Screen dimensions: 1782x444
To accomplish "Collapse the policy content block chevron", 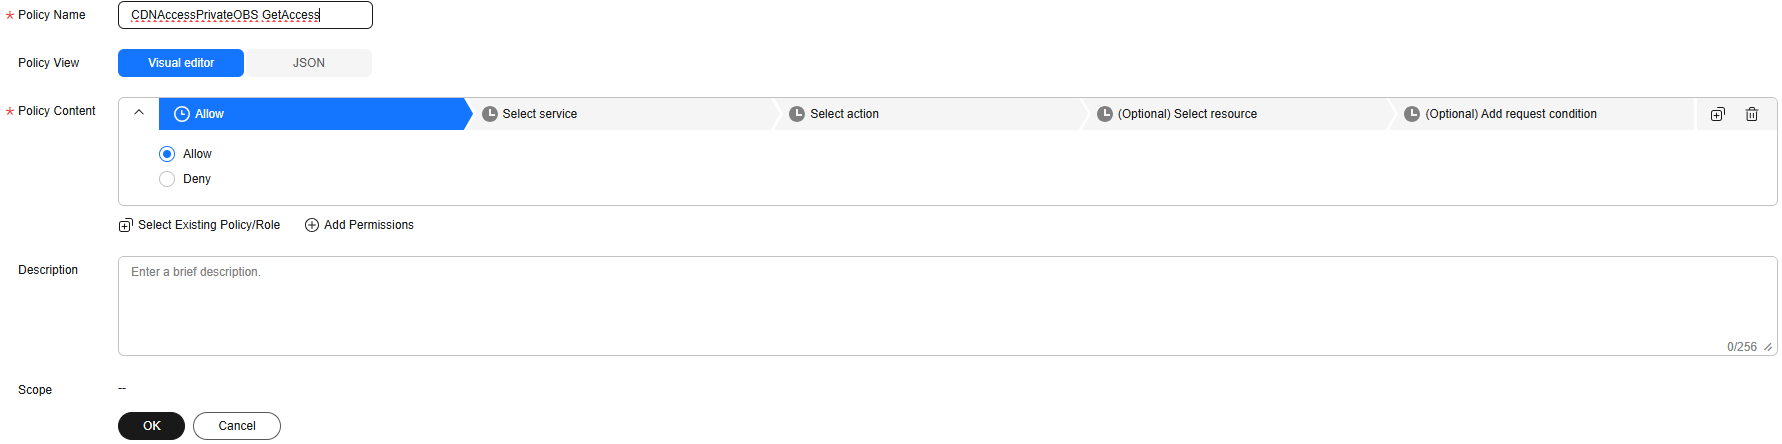I will coord(139,113).
